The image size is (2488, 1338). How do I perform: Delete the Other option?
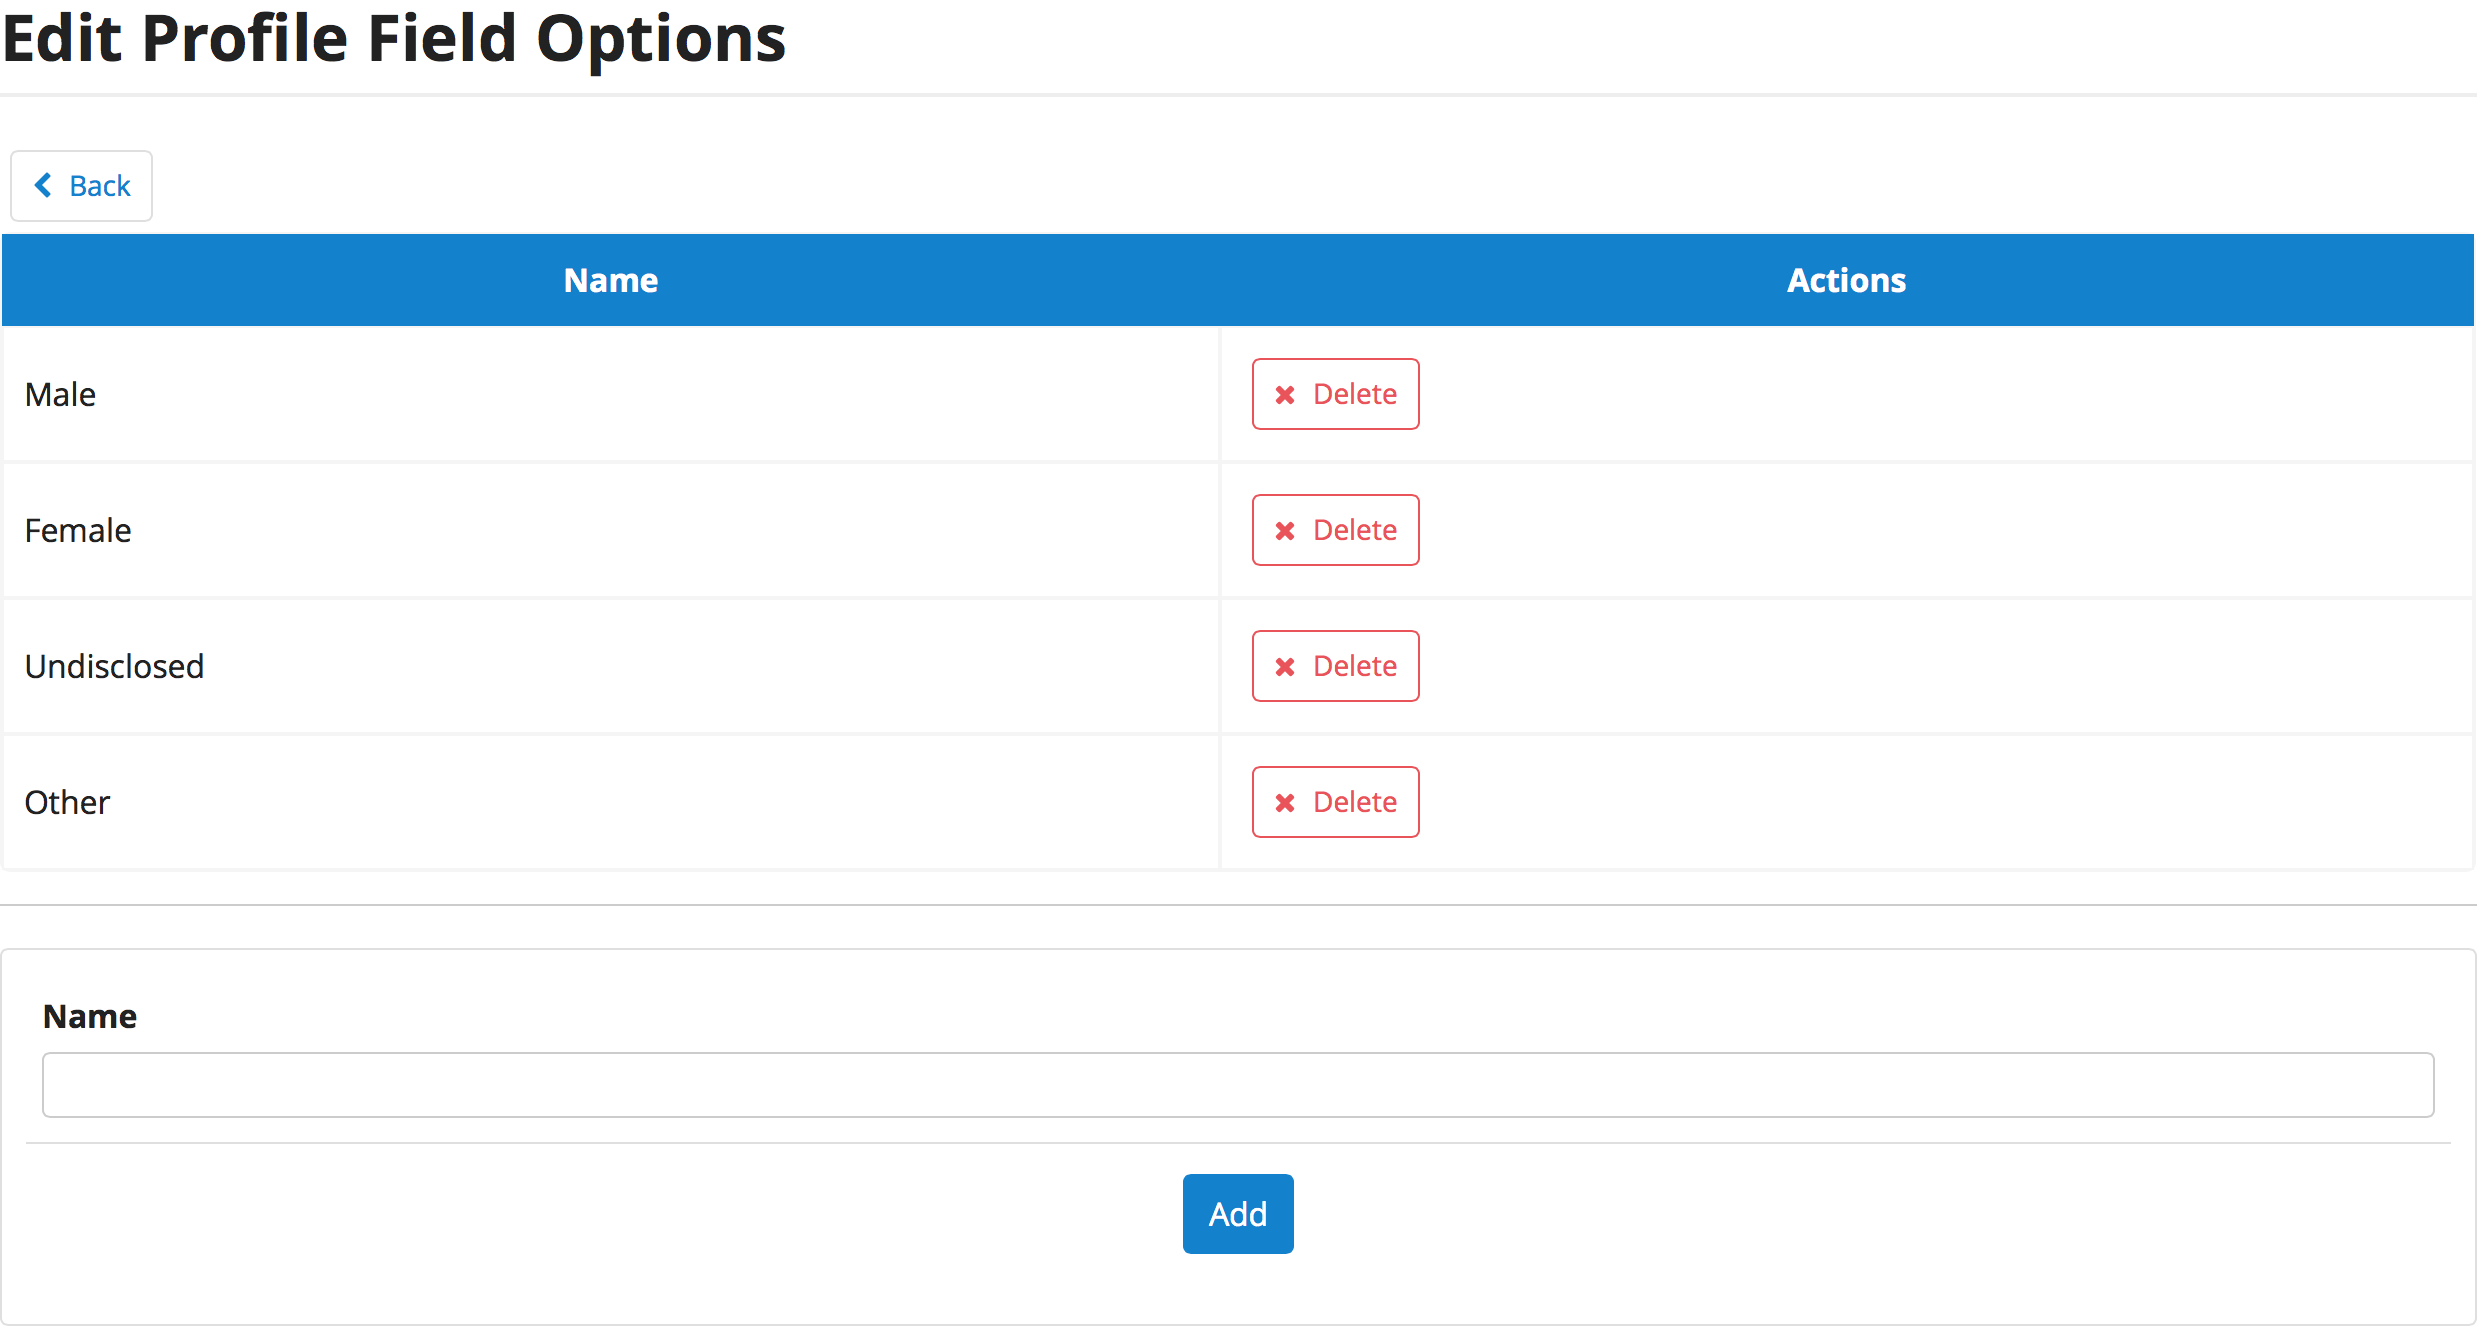pos(1335,802)
